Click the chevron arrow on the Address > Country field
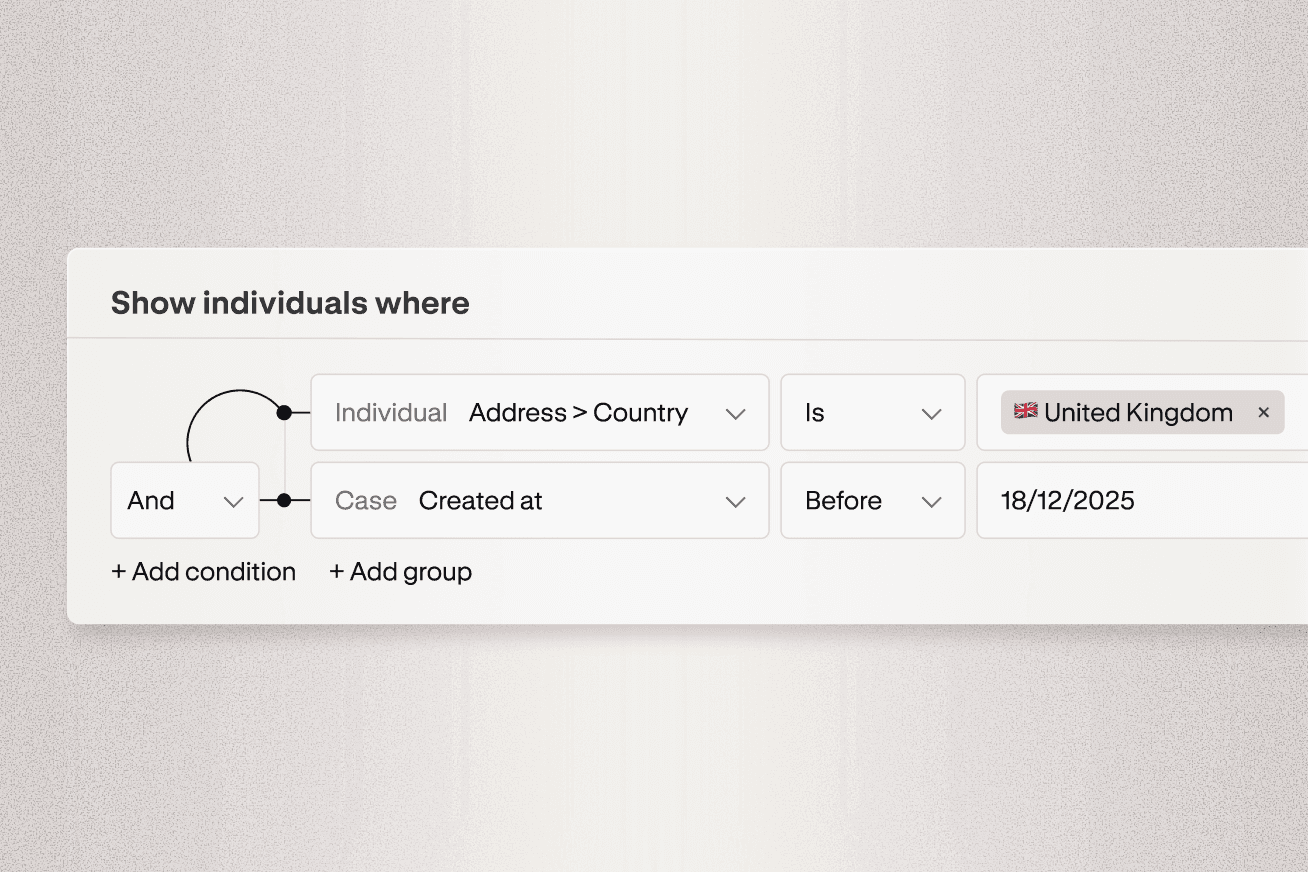The image size is (1308, 872). [735, 414]
